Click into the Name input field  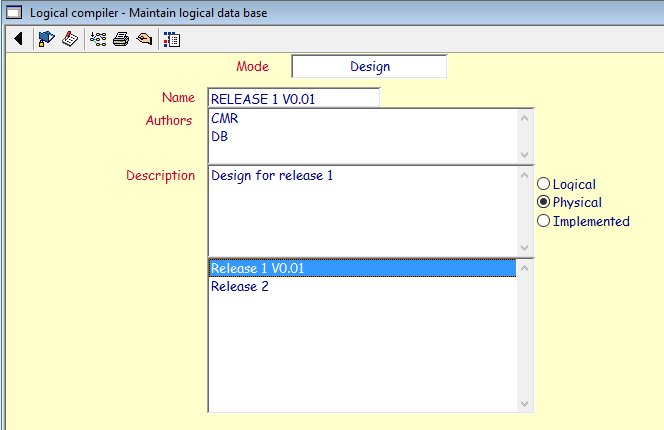click(x=294, y=98)
